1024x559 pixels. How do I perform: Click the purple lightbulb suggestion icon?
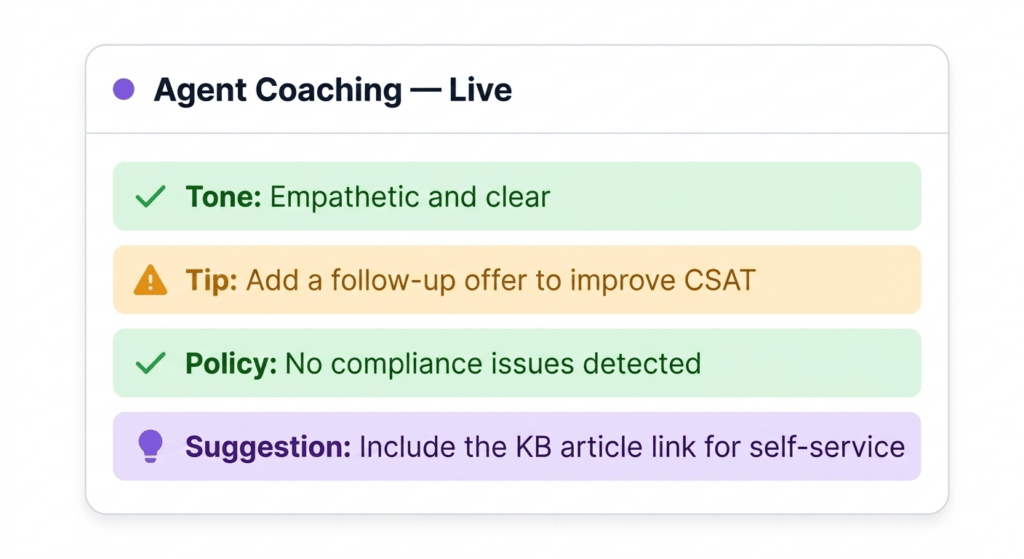[x=150, y=446]
